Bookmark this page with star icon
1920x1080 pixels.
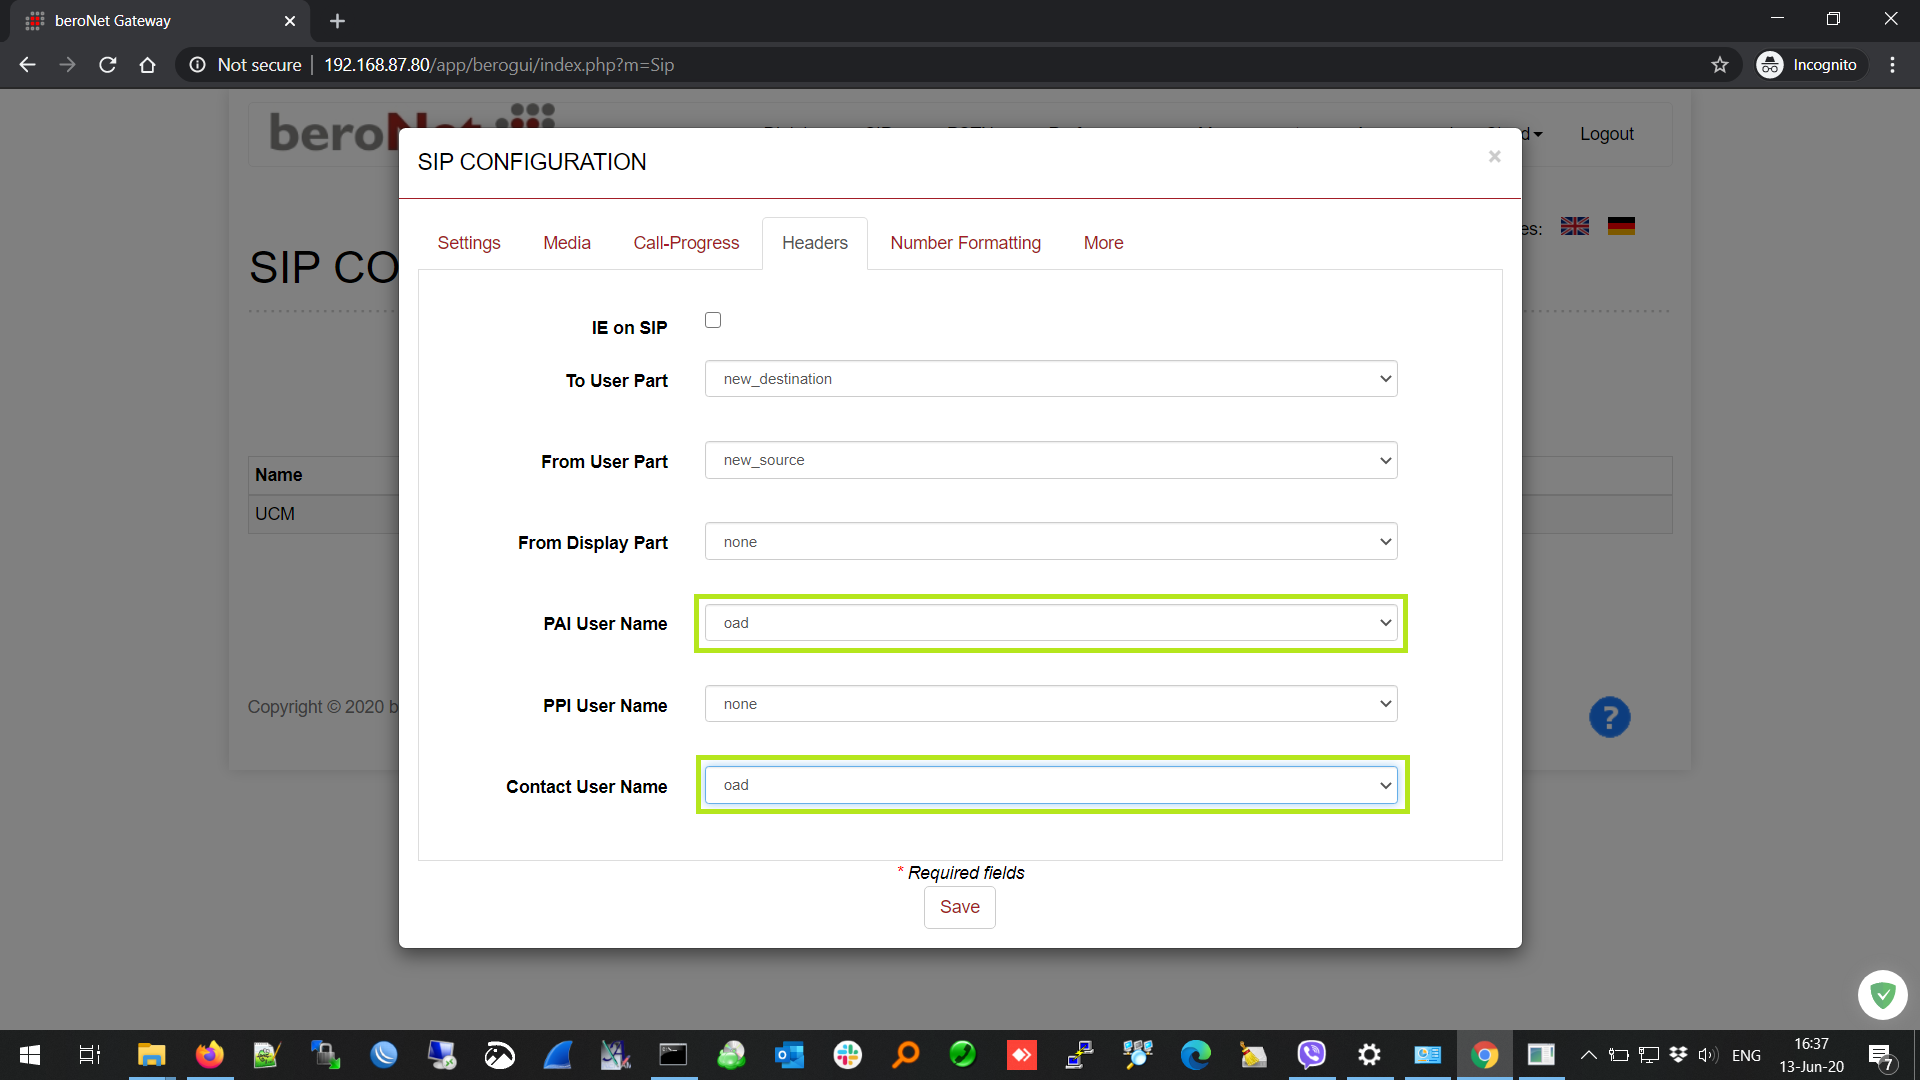tap(1719, 65)
